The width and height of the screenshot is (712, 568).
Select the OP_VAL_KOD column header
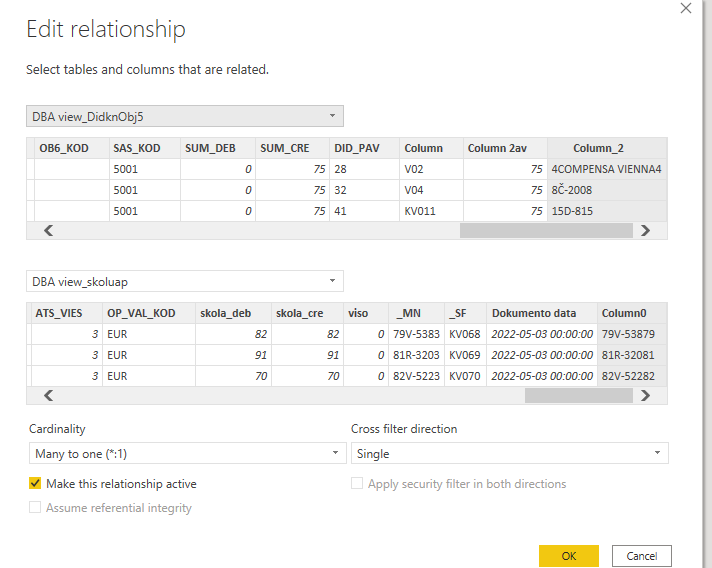click(149, 313)
